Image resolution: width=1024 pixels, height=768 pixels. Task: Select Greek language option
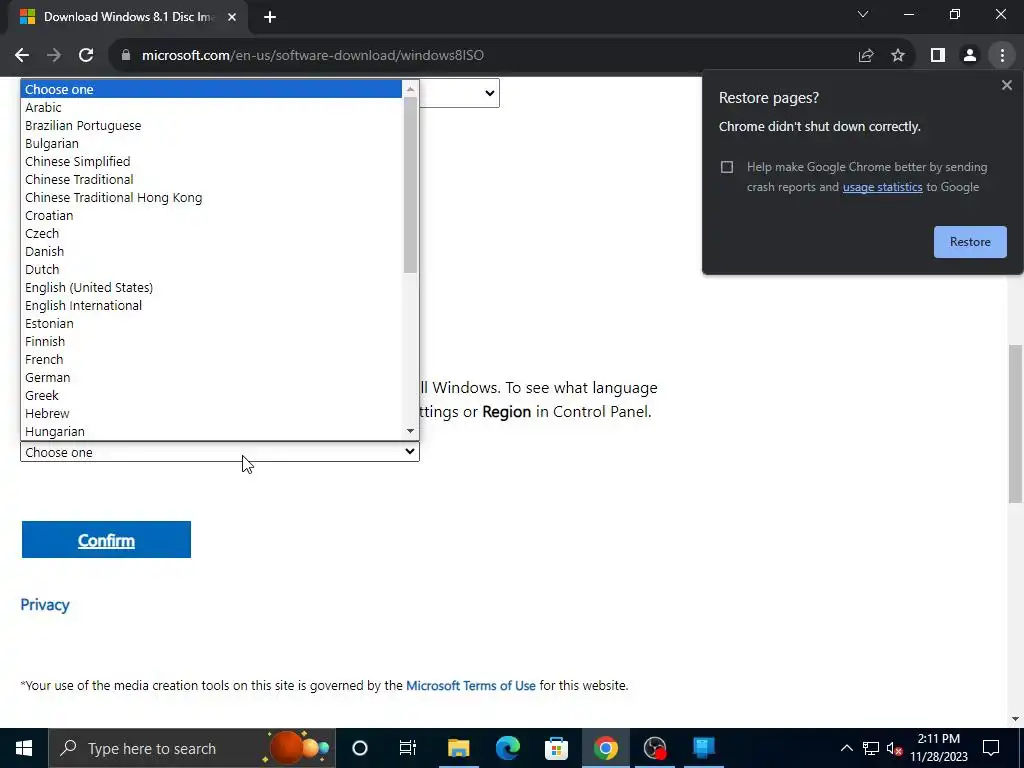pyautogui.click(x=211, y=396)
